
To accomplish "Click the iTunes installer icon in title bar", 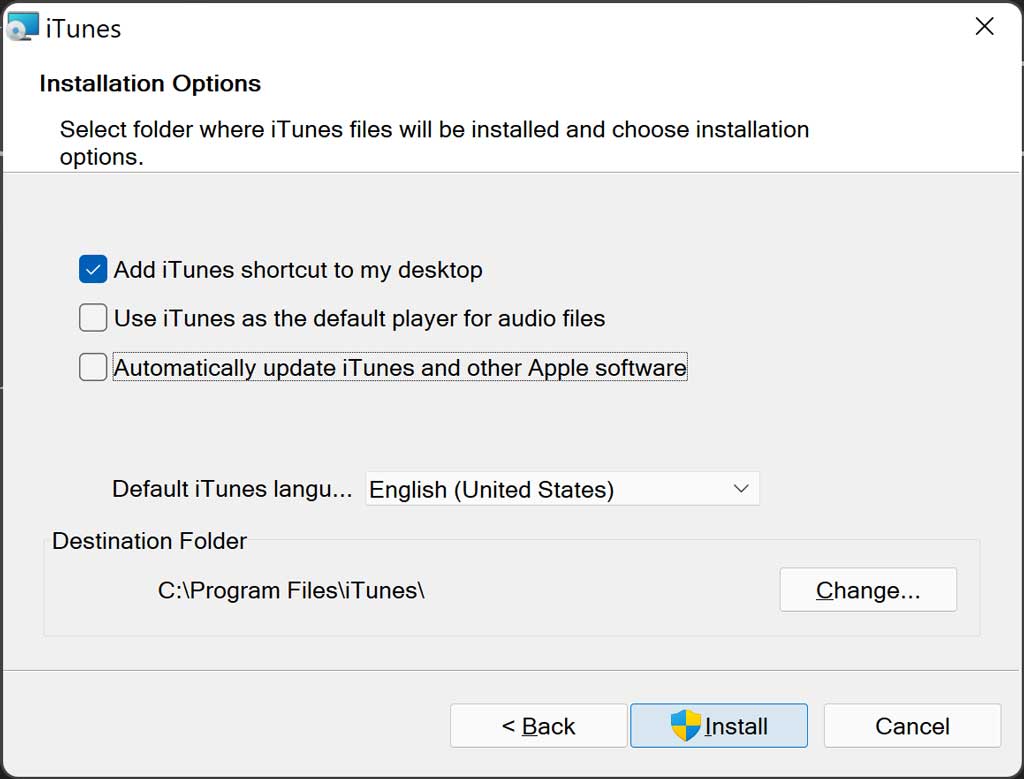I will 23,27.
